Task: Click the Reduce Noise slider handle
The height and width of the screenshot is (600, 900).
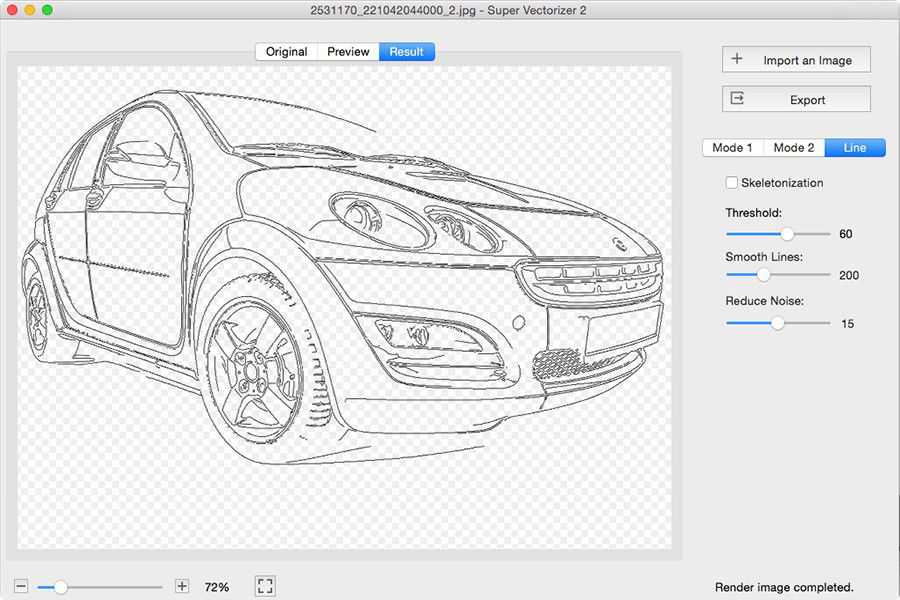Action: tap(778, 323)
